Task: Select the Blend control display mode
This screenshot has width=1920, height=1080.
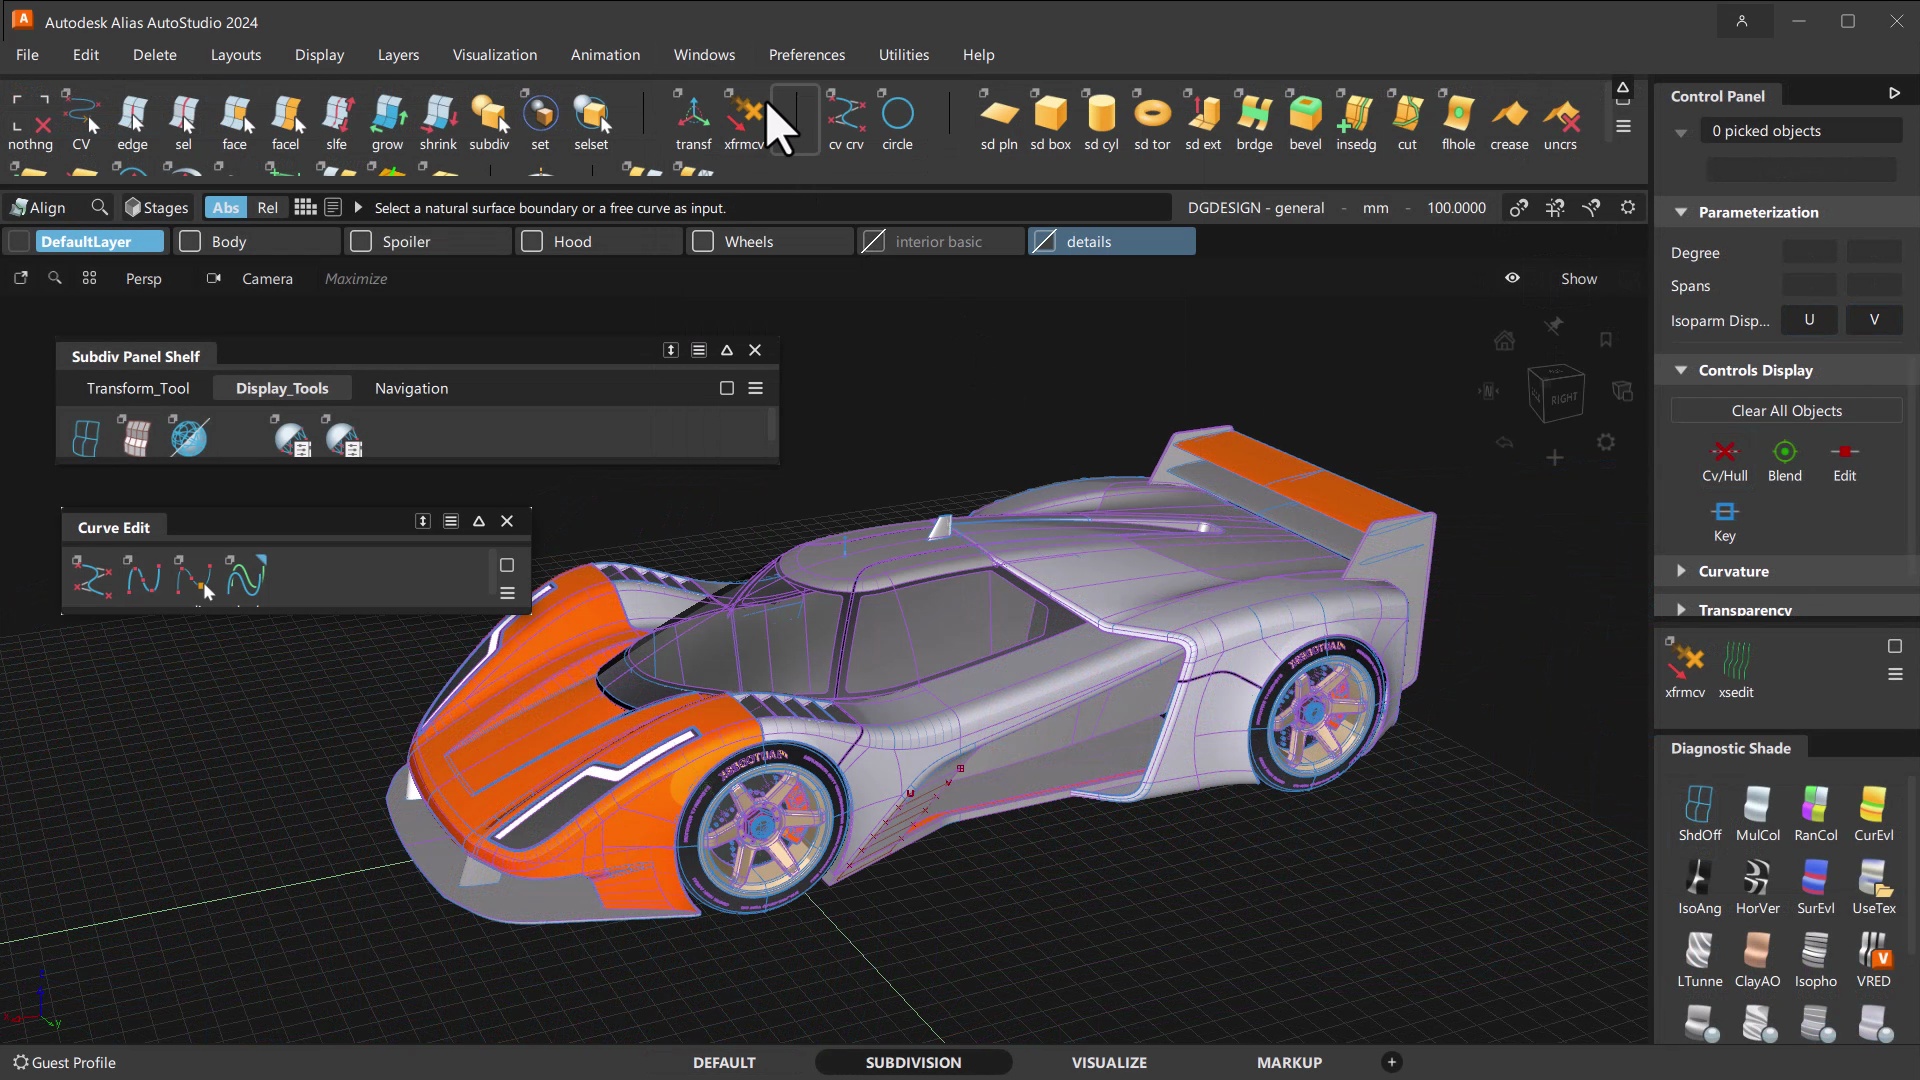Action: [1785, 460]
